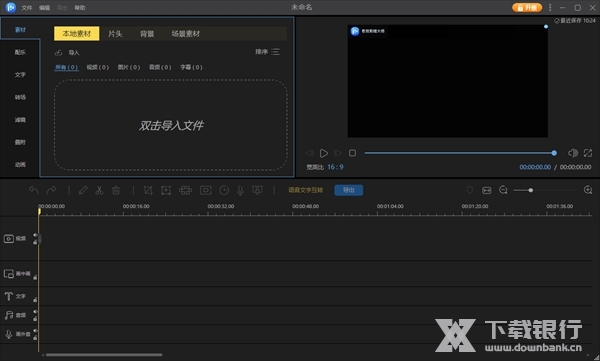This screenshot has width=600, height=361.
Task: Open the duration clock tool
Action: [224, 190]
